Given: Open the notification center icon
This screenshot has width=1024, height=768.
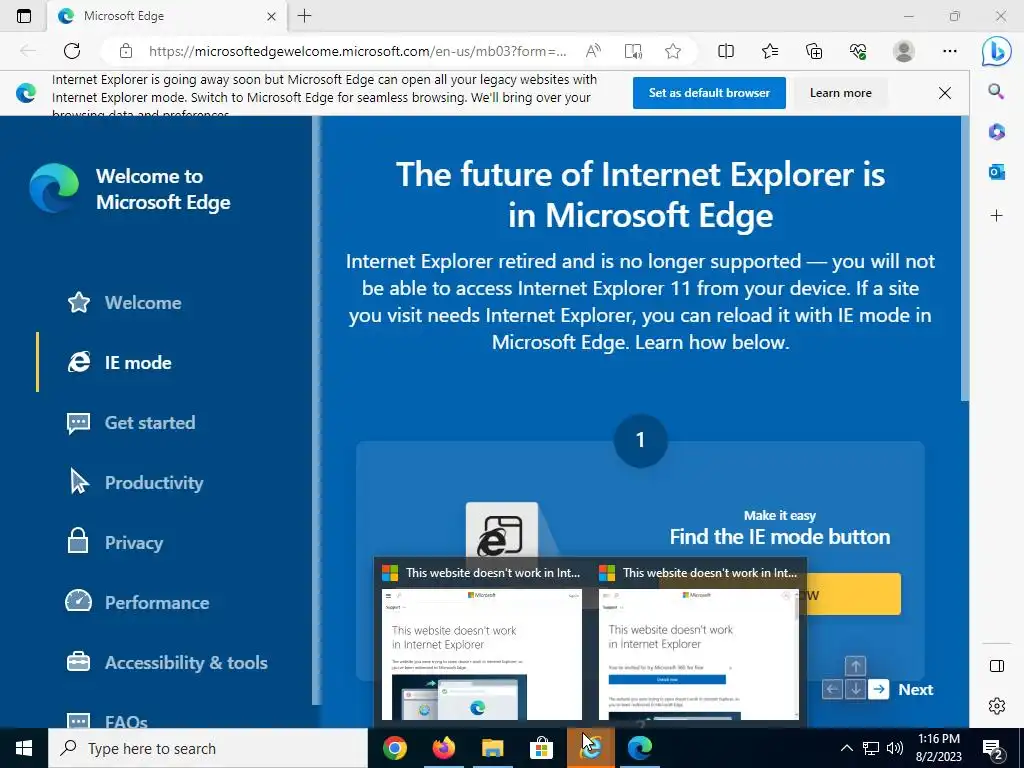Looking at the screenshot, I should tap(993, 750).
